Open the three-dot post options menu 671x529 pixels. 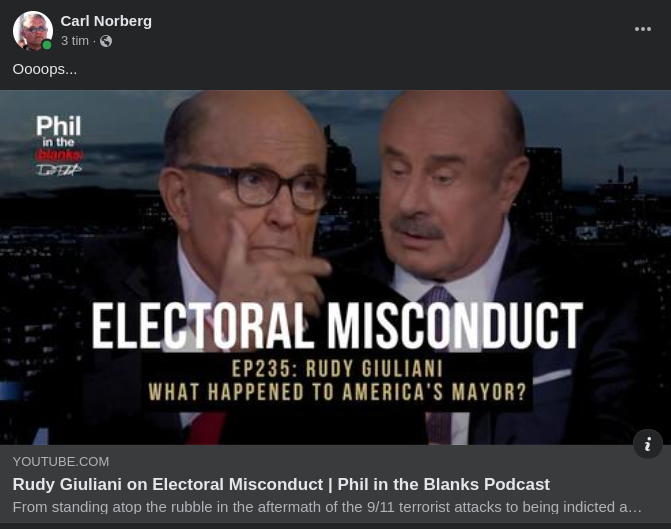[x=643, y=29]
